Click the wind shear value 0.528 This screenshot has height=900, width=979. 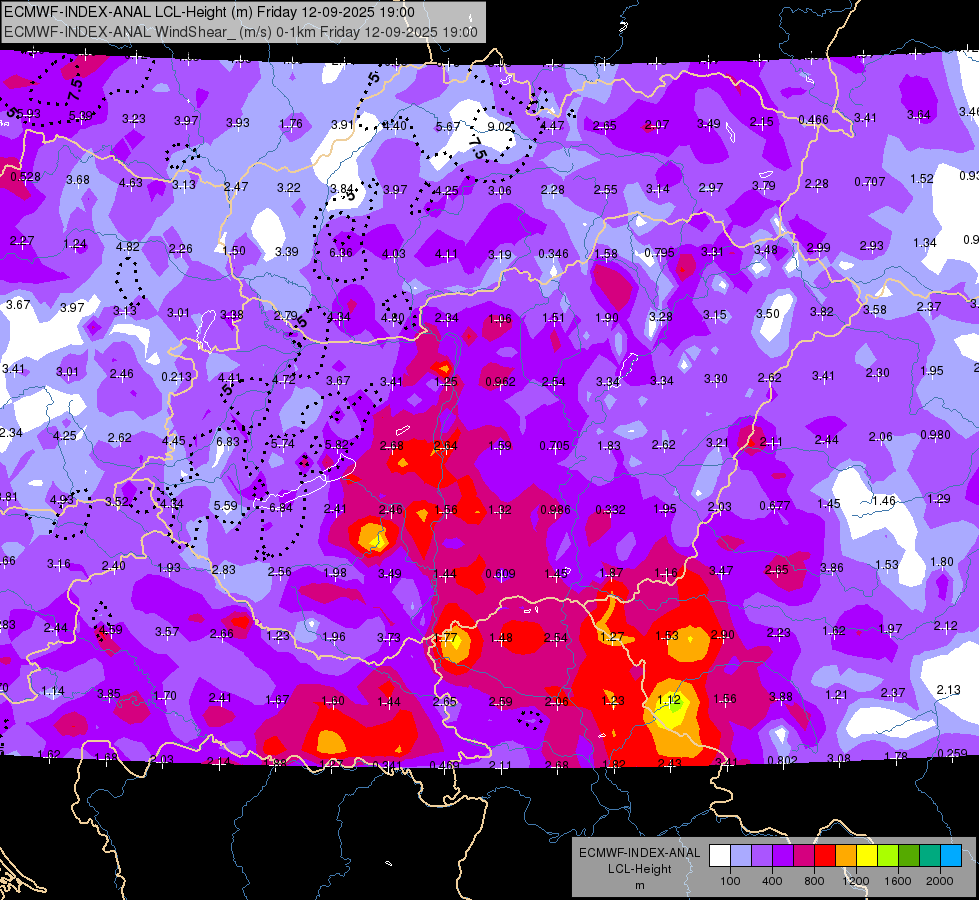tap(26, 176)
